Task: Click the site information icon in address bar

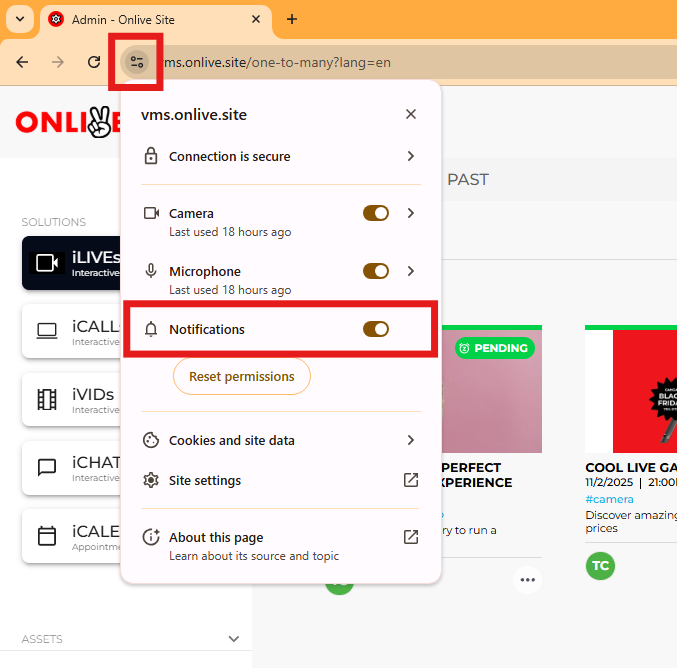Action: [136, 62]
